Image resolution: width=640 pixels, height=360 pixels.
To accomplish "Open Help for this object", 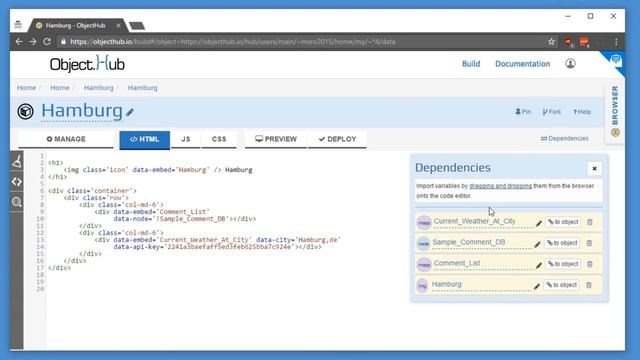I will [582, 112].
